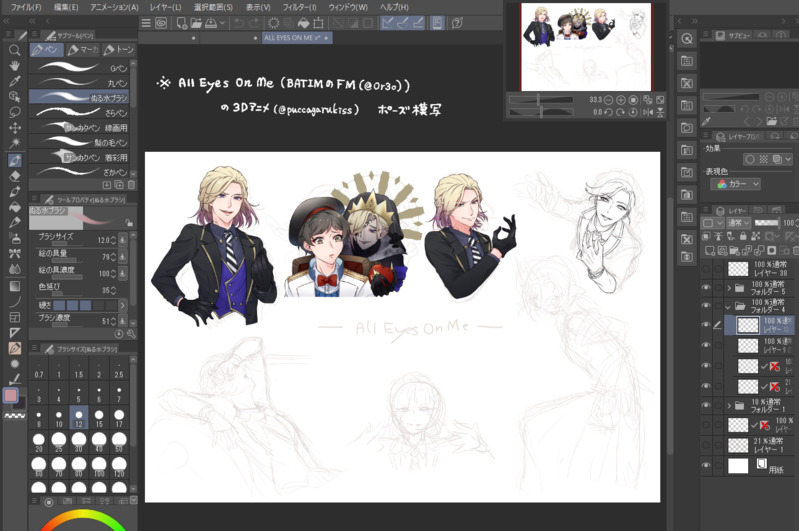Select the Lasso selection tool

[x=14, y=112]
